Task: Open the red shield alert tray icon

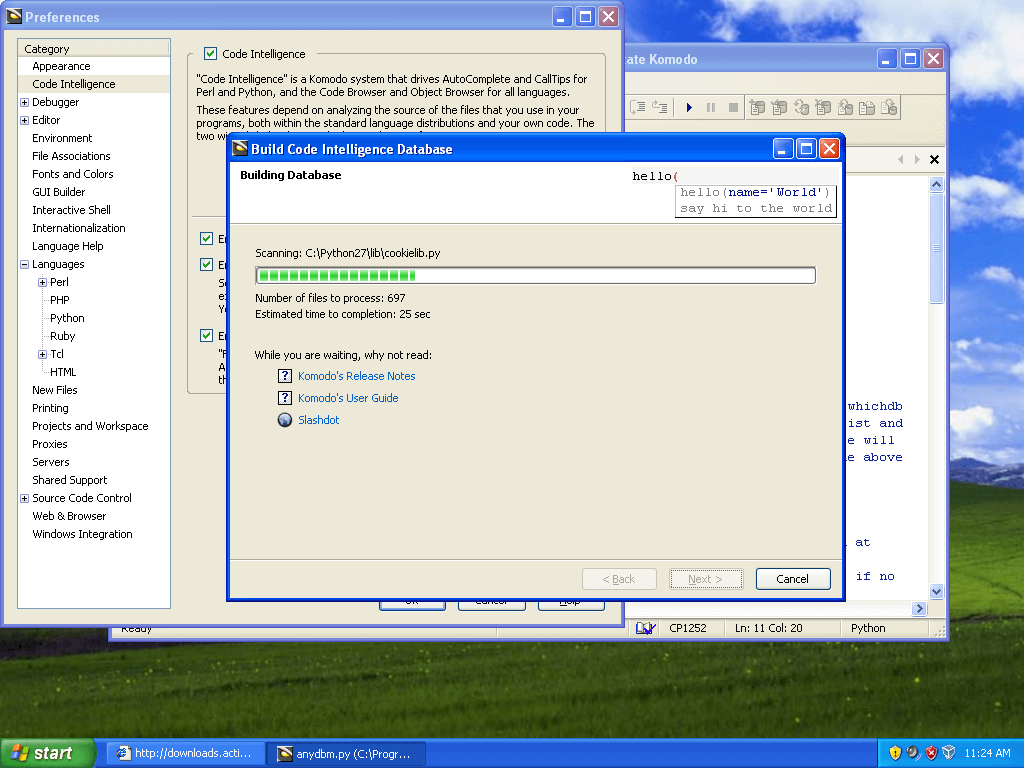Action: point(931,753)
